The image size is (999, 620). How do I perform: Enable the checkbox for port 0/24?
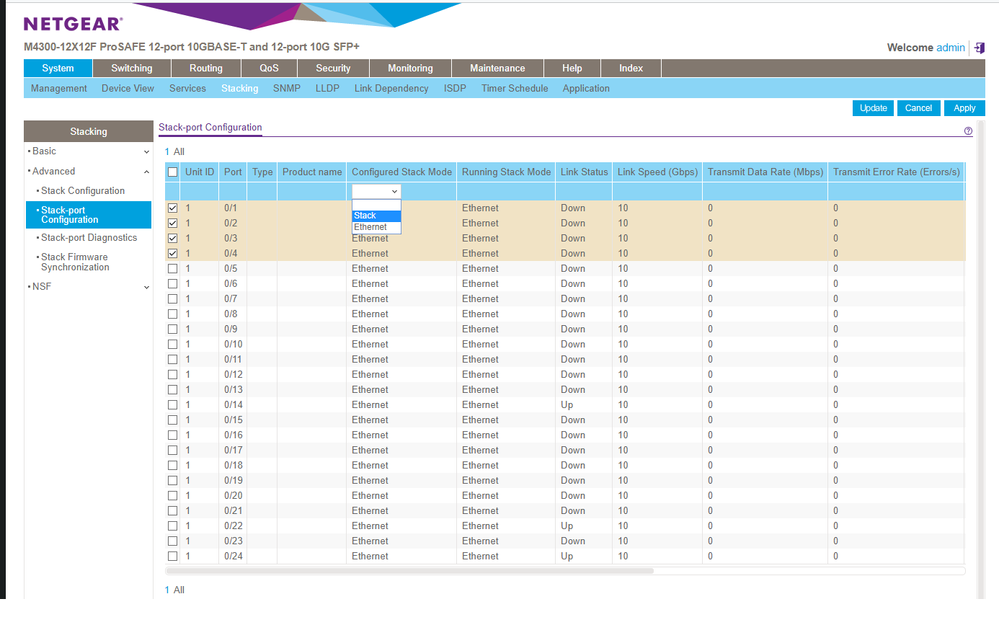pyautogui.click(x=173, y=556)
